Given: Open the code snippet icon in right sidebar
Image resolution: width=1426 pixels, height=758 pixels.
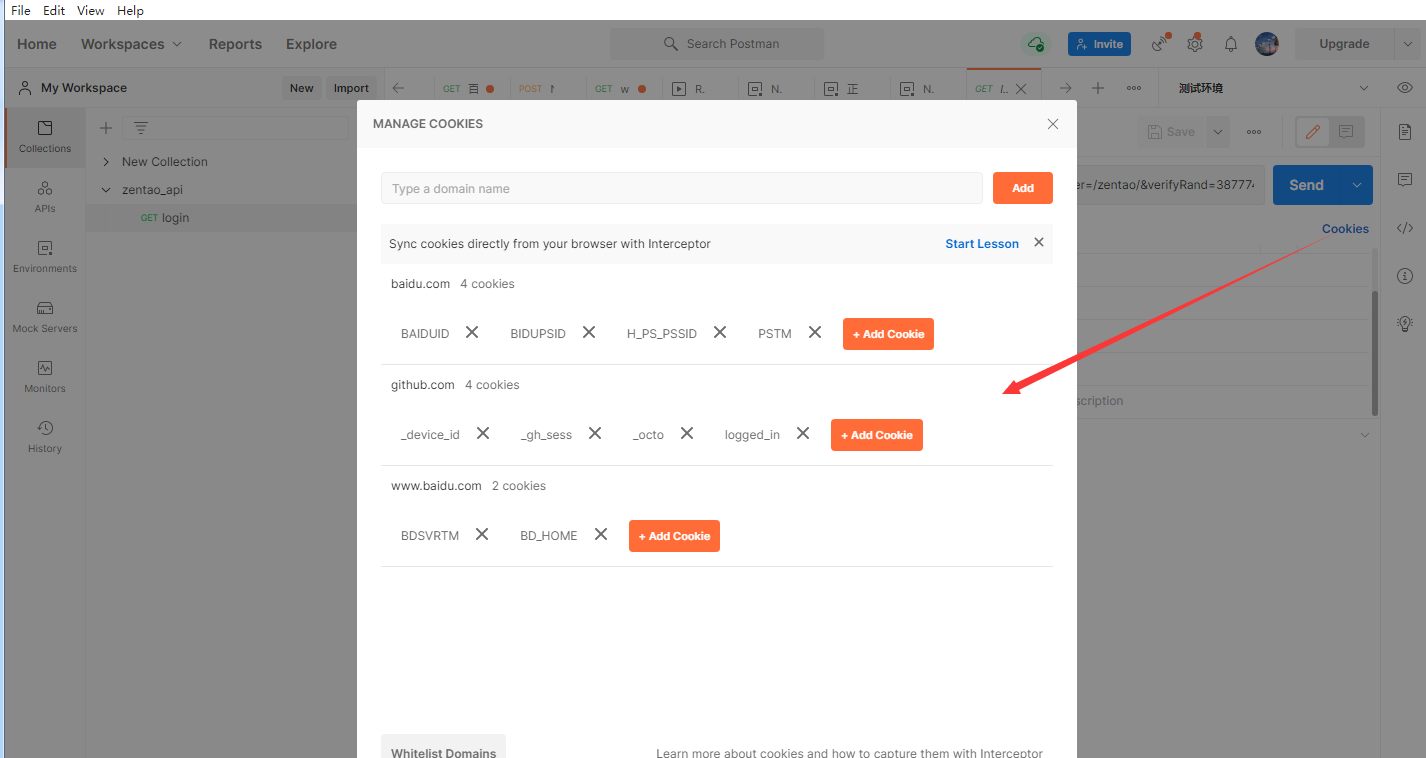Looking at the screenshot, I should point(1405,227).
